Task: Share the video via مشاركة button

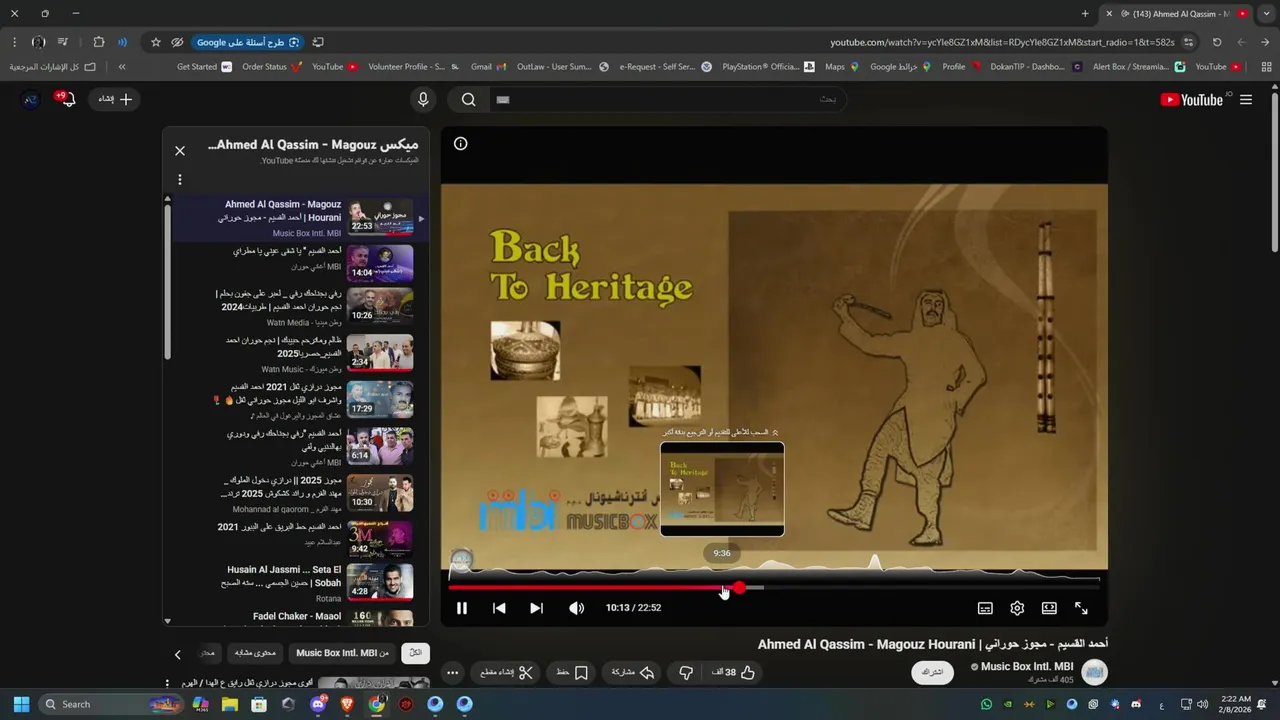Action: click(633, 672)
